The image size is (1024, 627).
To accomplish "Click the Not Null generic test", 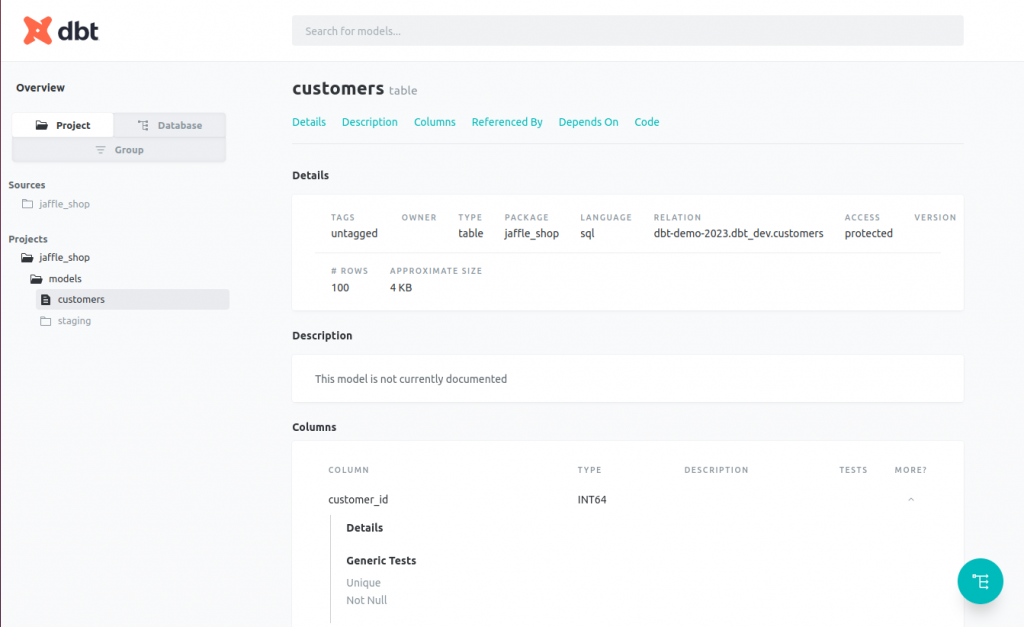I will tap(366, 600).
